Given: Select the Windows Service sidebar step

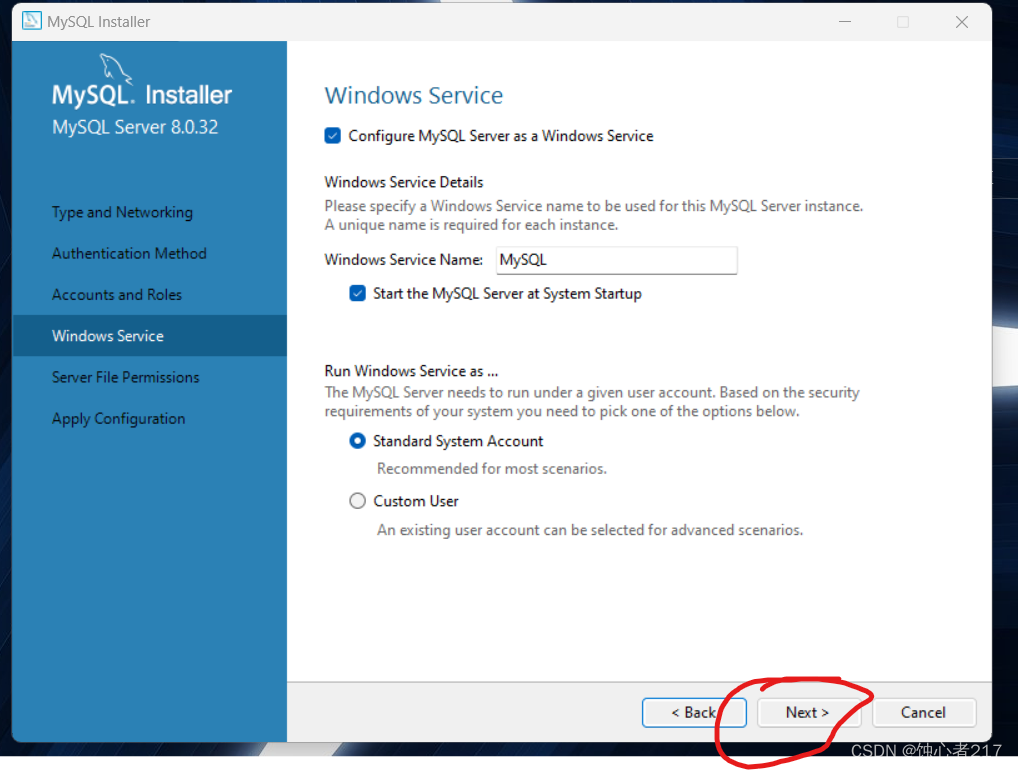Looking at the screenshot, I should [x=149, y=336].
